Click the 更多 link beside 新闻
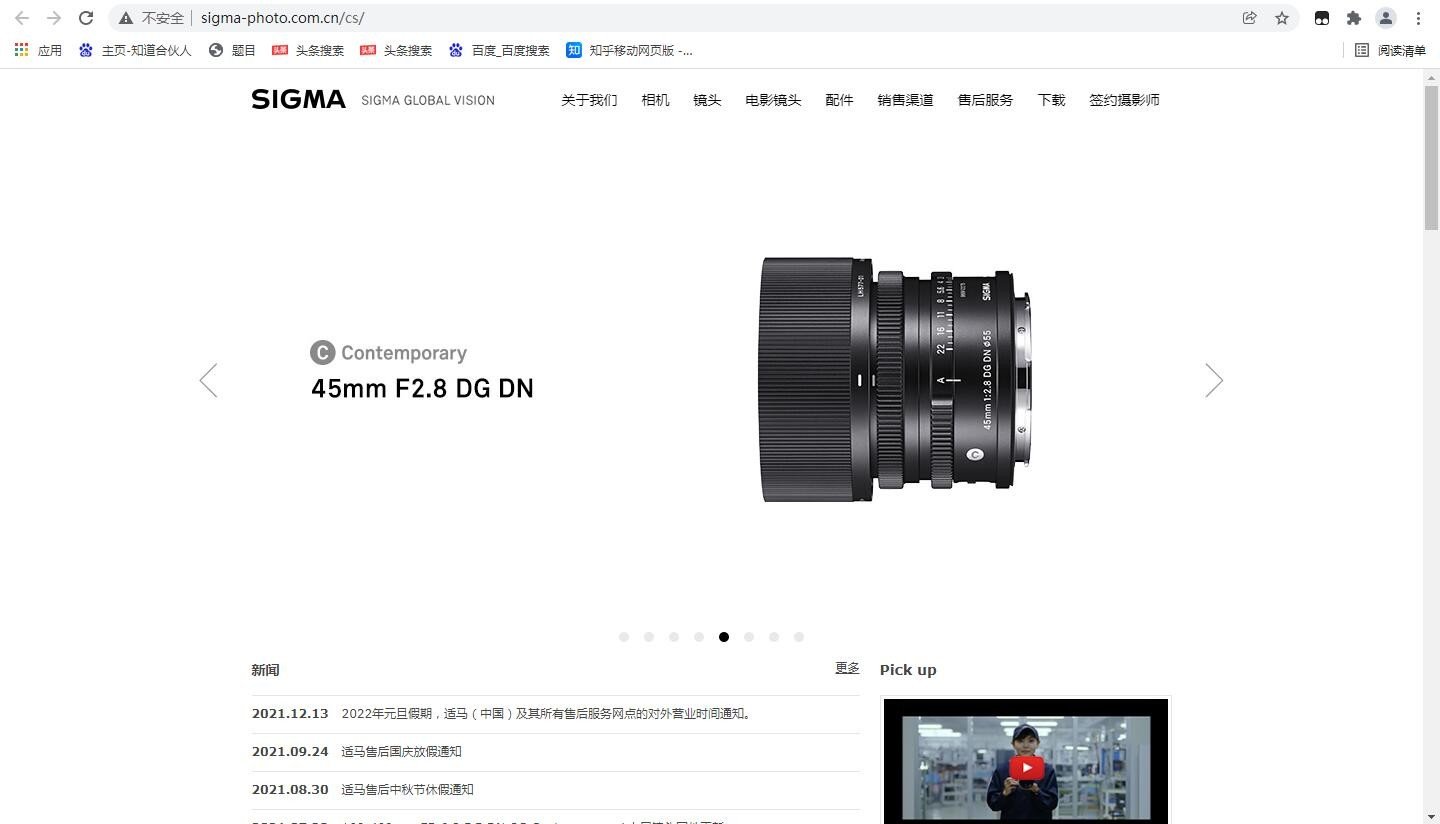Image resolution: width=1440 pixels, height=824 pixels. (x=846, y=669)
